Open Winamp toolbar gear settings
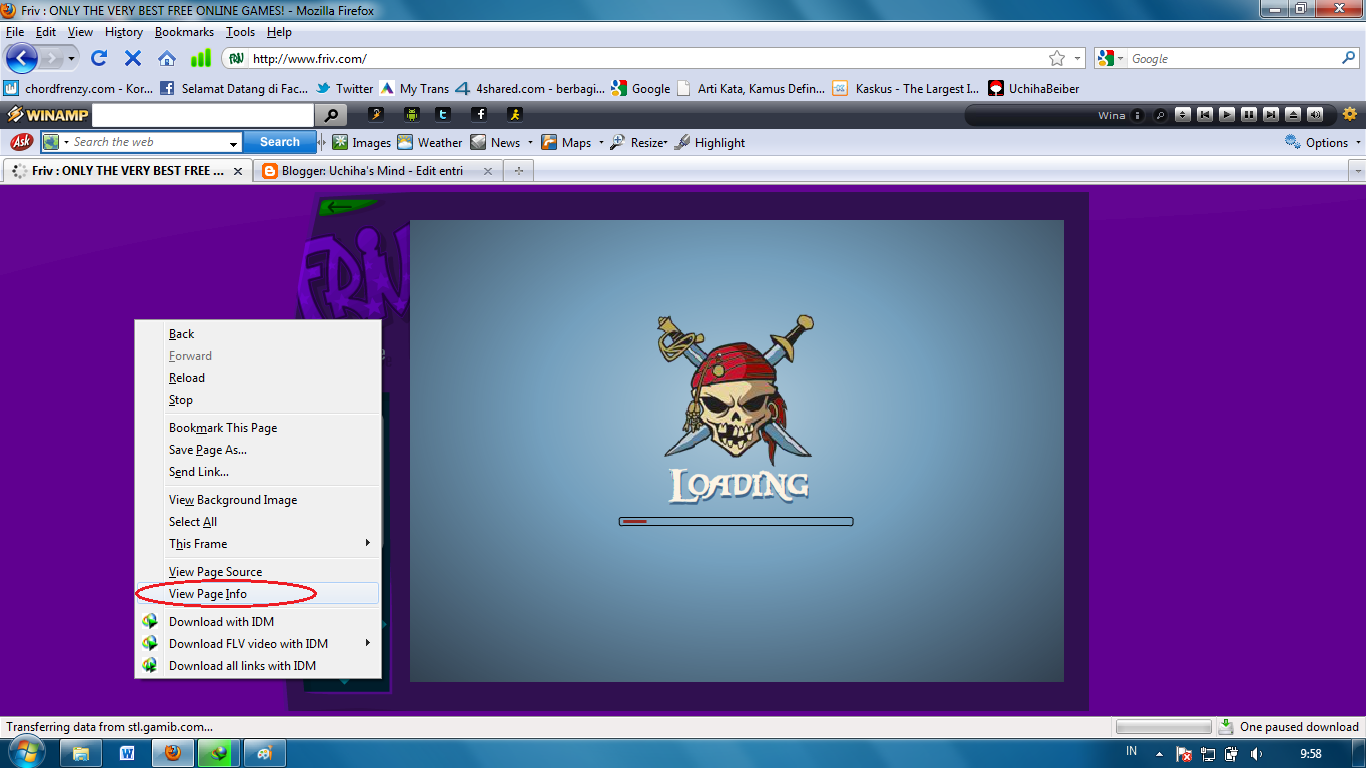 pos(1350,114)
